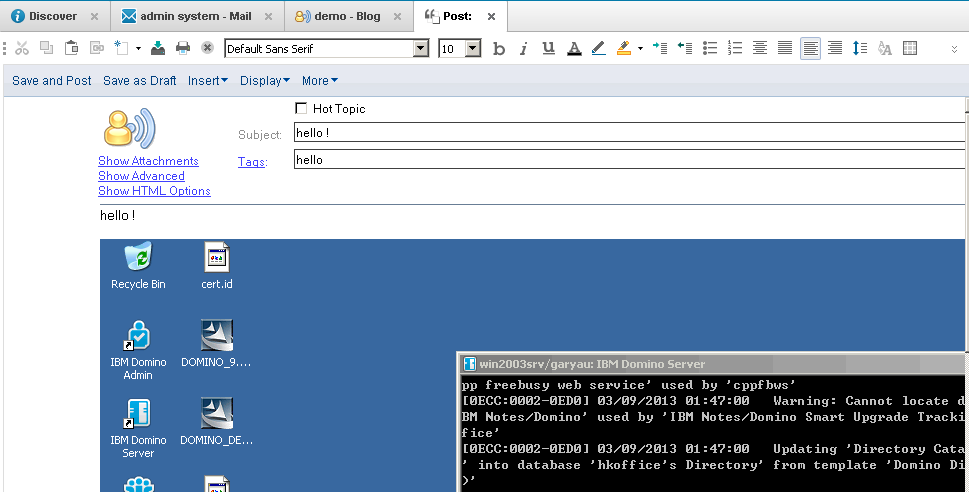Click IBM Domino Server console title bar
Image resolution: width=969 pixels, height=492 pixels.
[x=711, y=363]
